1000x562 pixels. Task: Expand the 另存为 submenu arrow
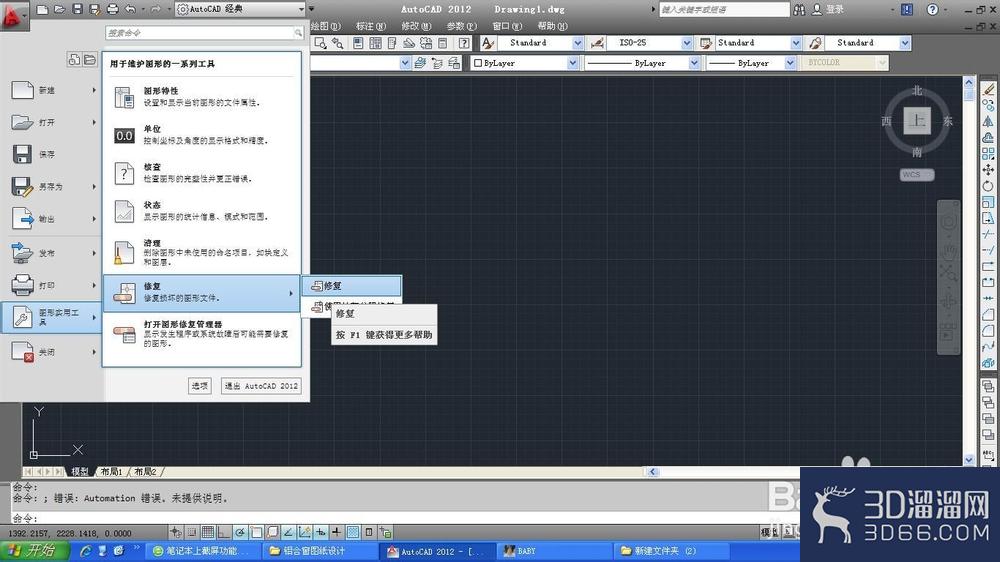94,186
